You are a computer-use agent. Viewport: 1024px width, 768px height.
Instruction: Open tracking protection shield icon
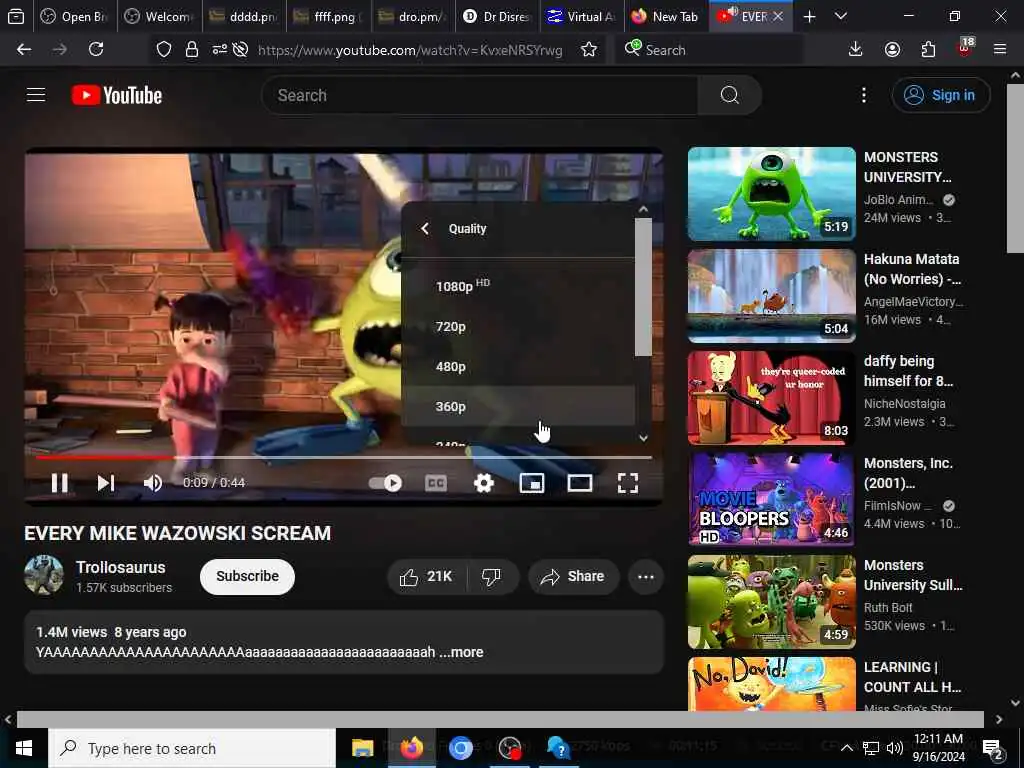click(x=164, y=50)
